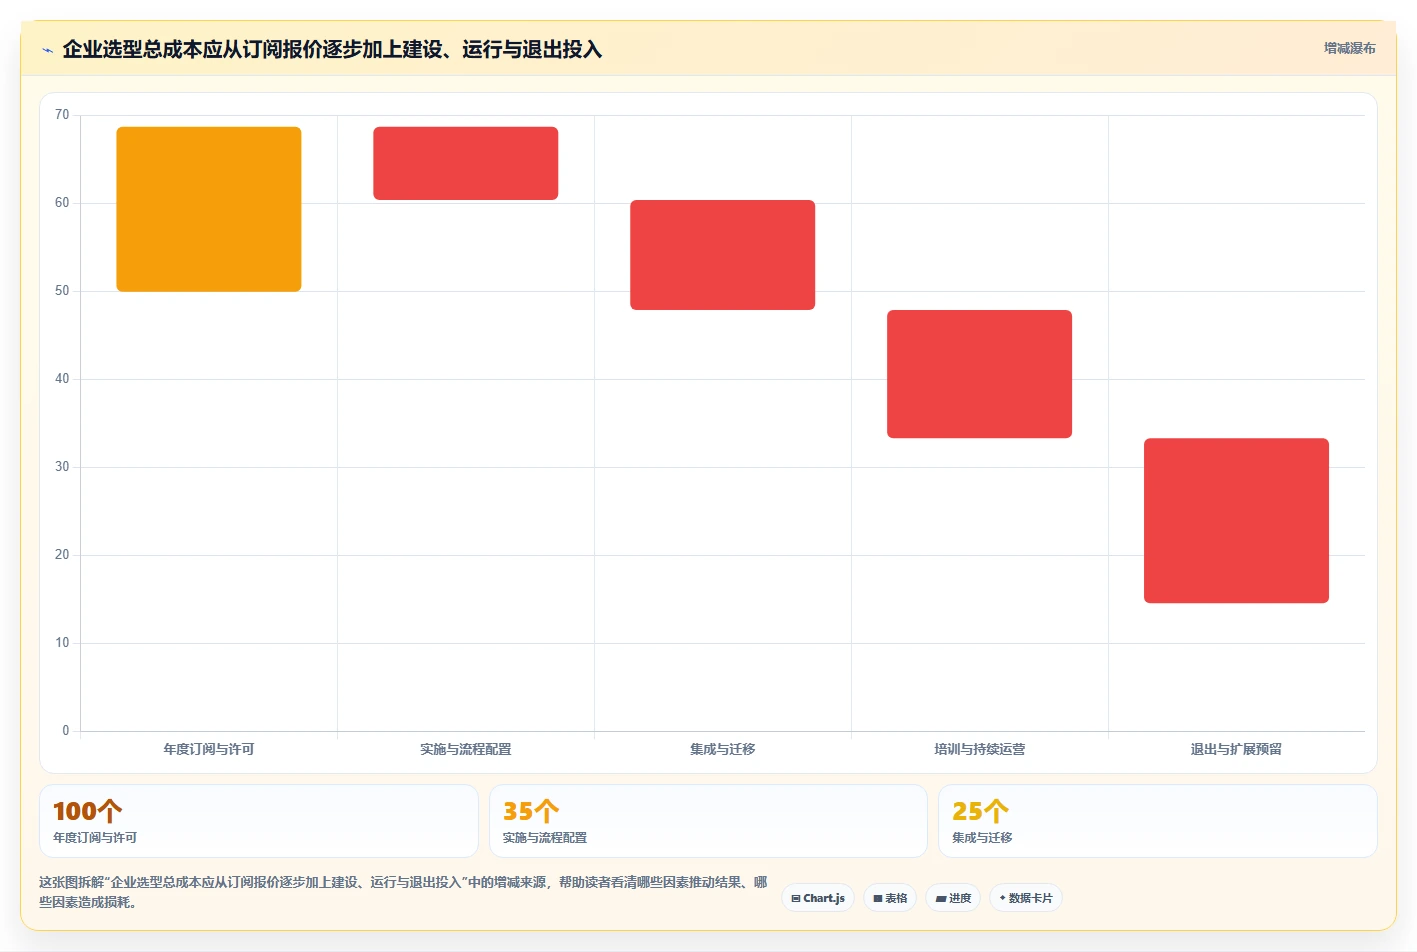1417x952 pixels.
Task: Click the orange 年度订阅与许可 waterfall bar
Action: (x=209, y=209)
